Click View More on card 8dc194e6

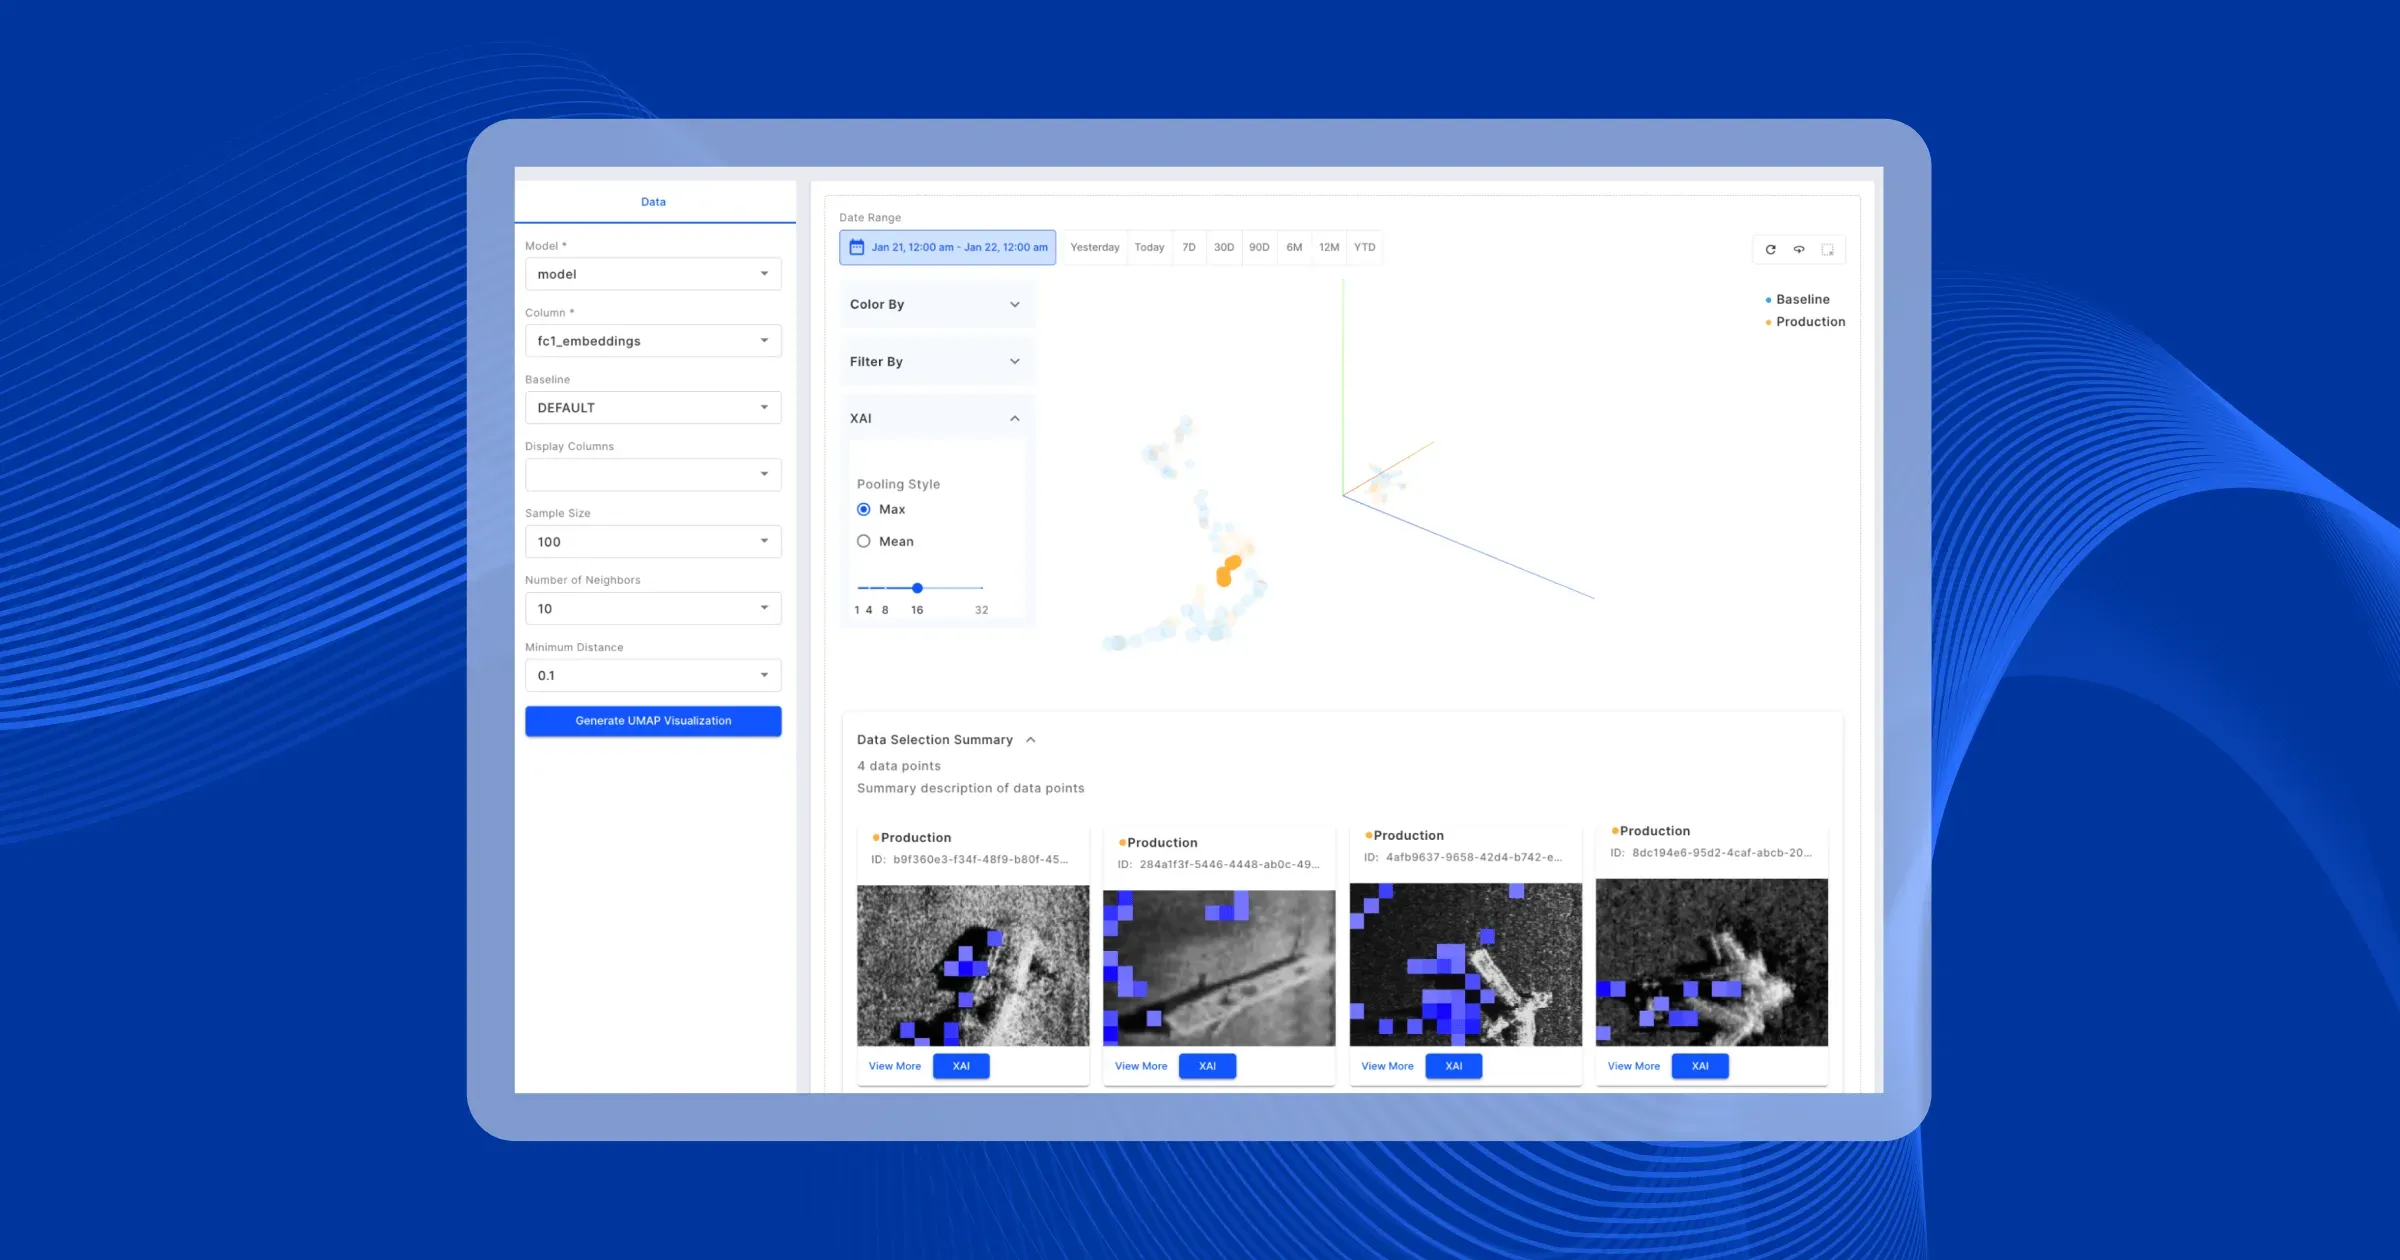pyautogui.click(x=1634, y=1066)
